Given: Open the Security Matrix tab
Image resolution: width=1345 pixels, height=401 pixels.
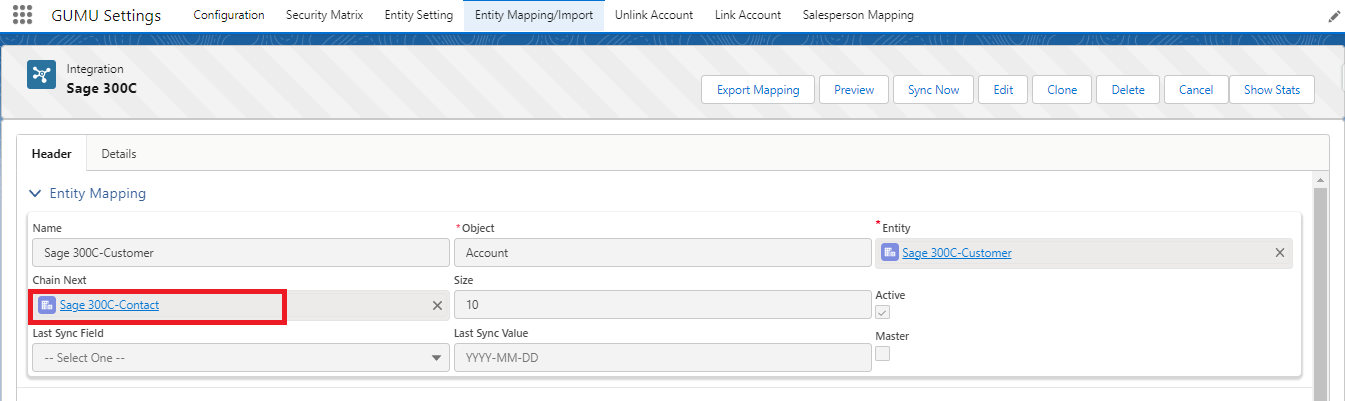Looking at the screenshot, I should [x=324, y=15].
